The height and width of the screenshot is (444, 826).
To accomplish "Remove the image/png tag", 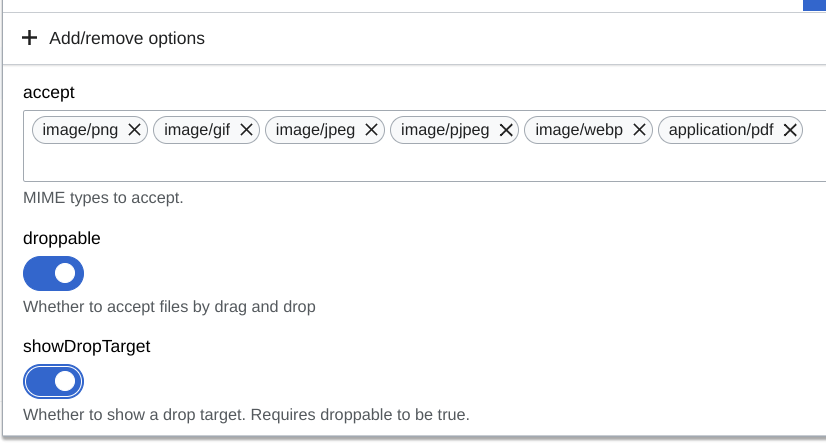I will [x=134, y=130].
